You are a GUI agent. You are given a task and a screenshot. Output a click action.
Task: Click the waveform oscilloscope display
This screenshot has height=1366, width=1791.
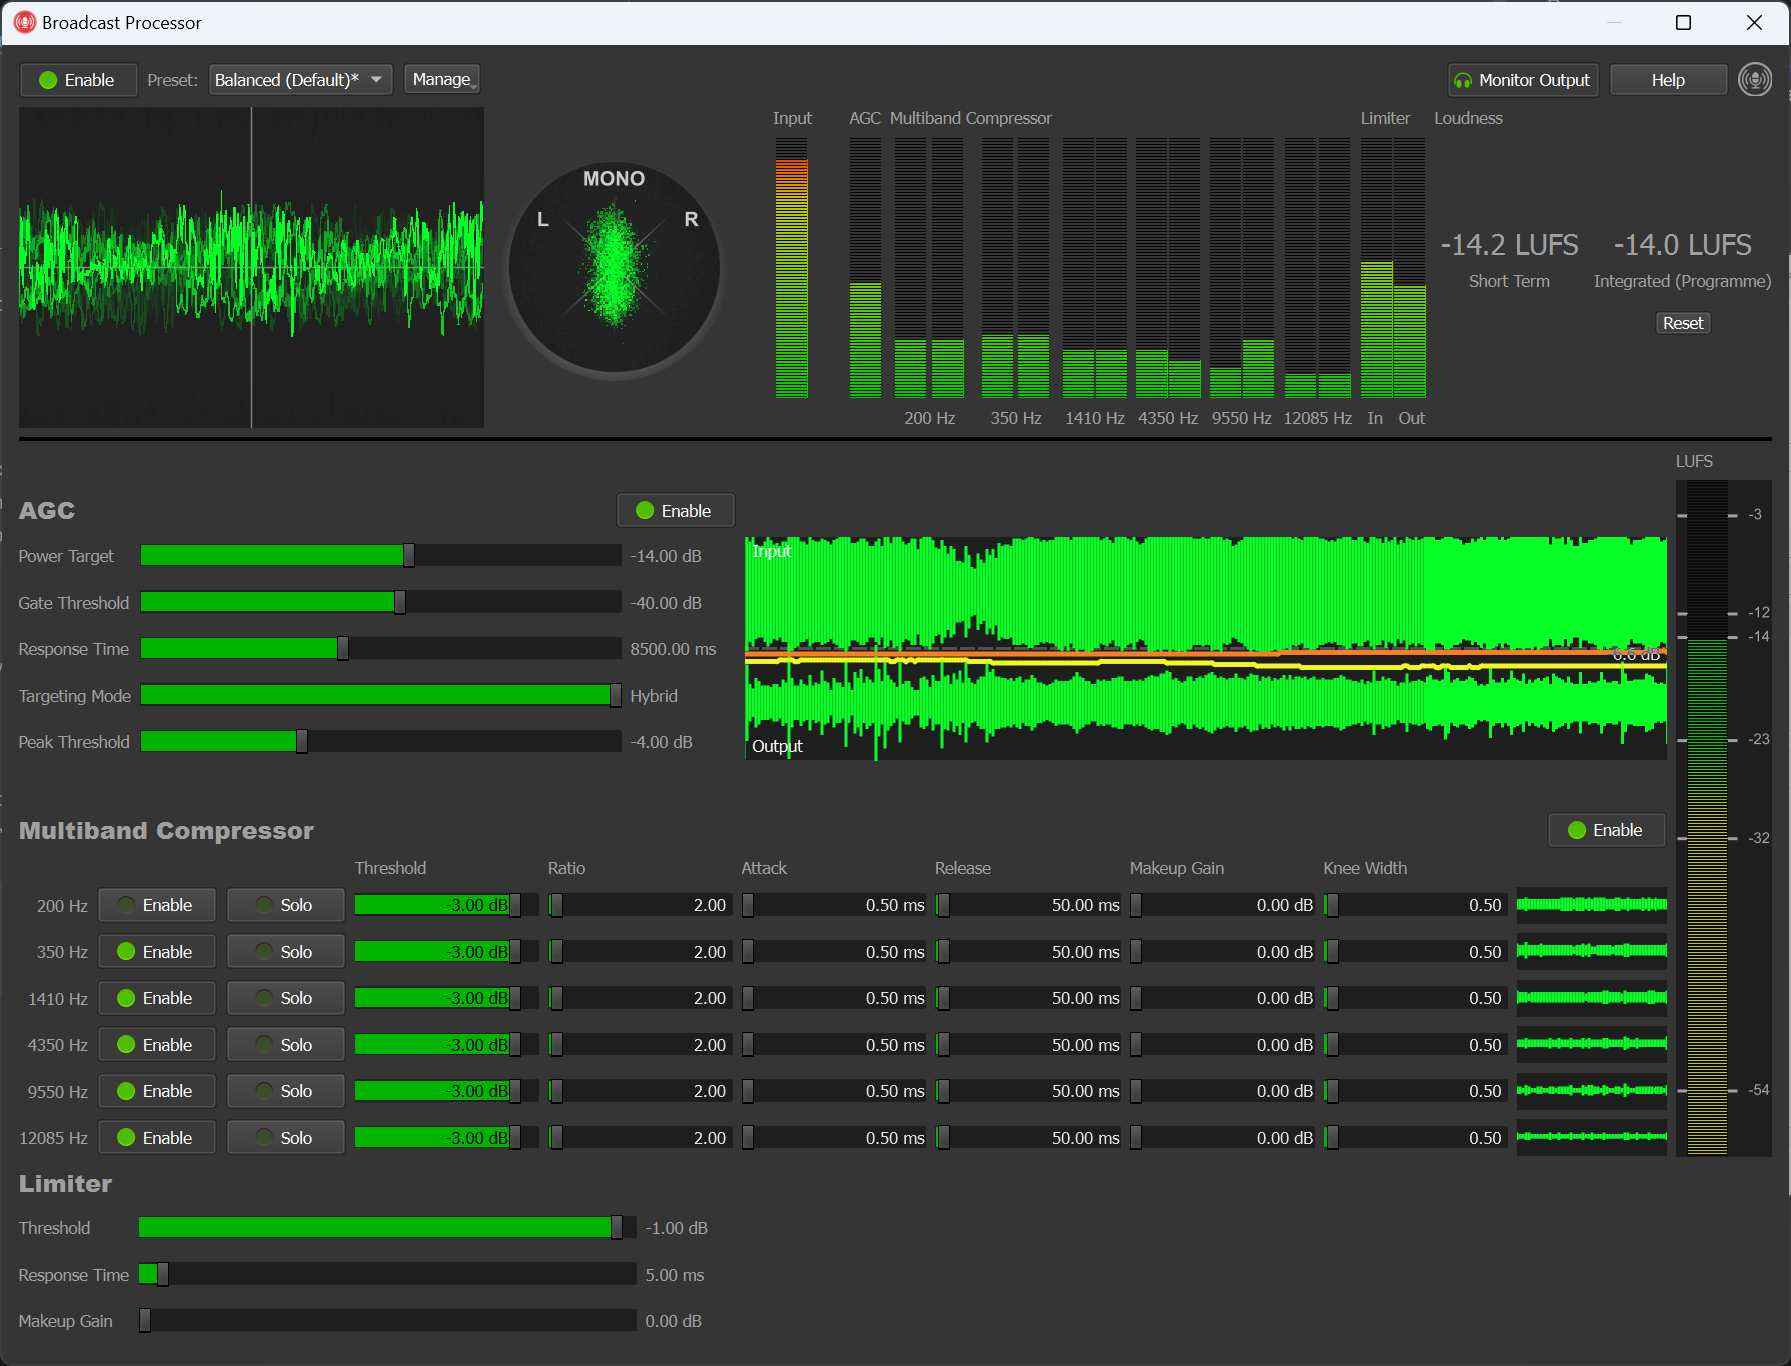tap(251, 268)
